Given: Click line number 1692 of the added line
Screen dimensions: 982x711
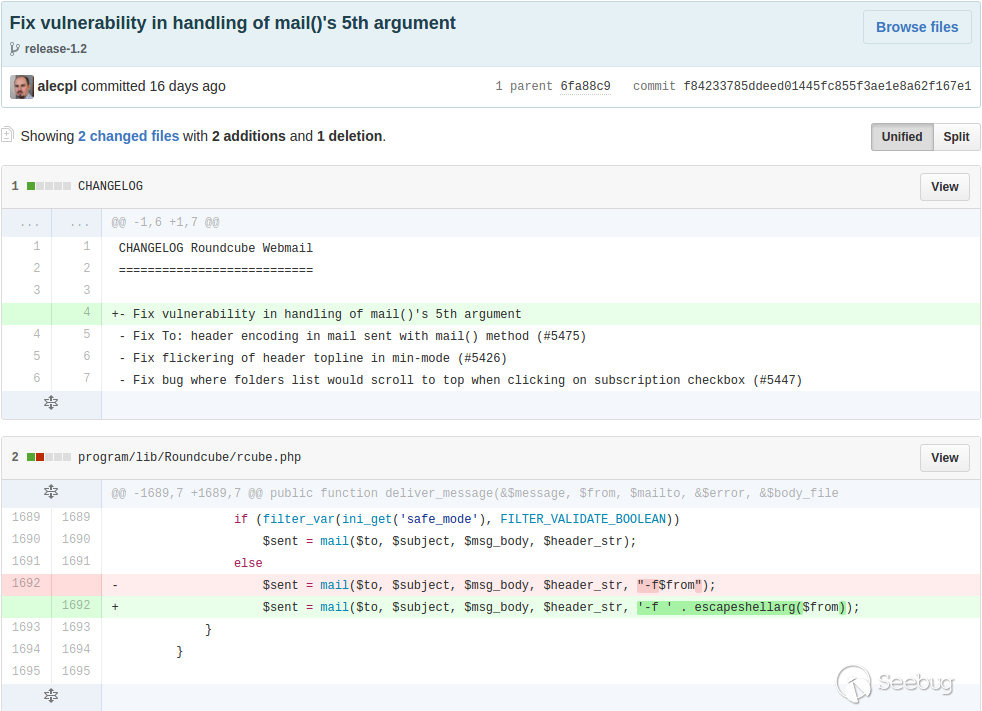Looking at the screenshot, I should coord(76,606).
